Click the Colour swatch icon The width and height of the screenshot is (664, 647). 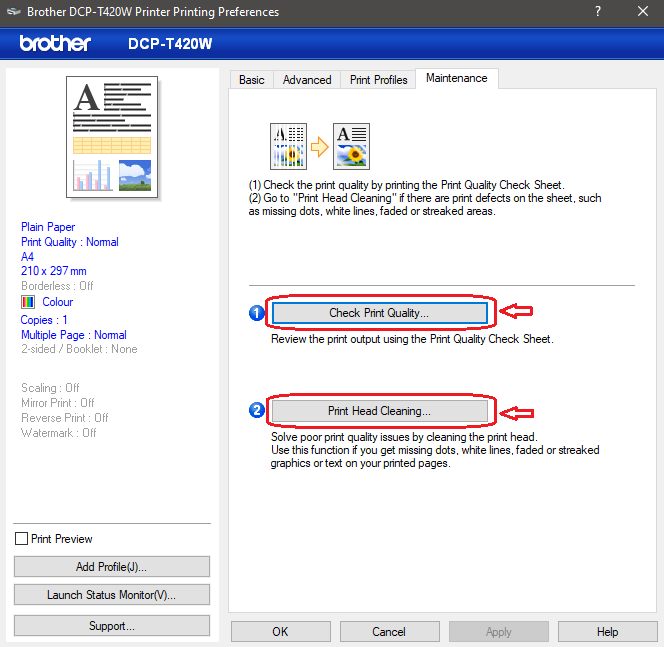(x=28, y=302)
